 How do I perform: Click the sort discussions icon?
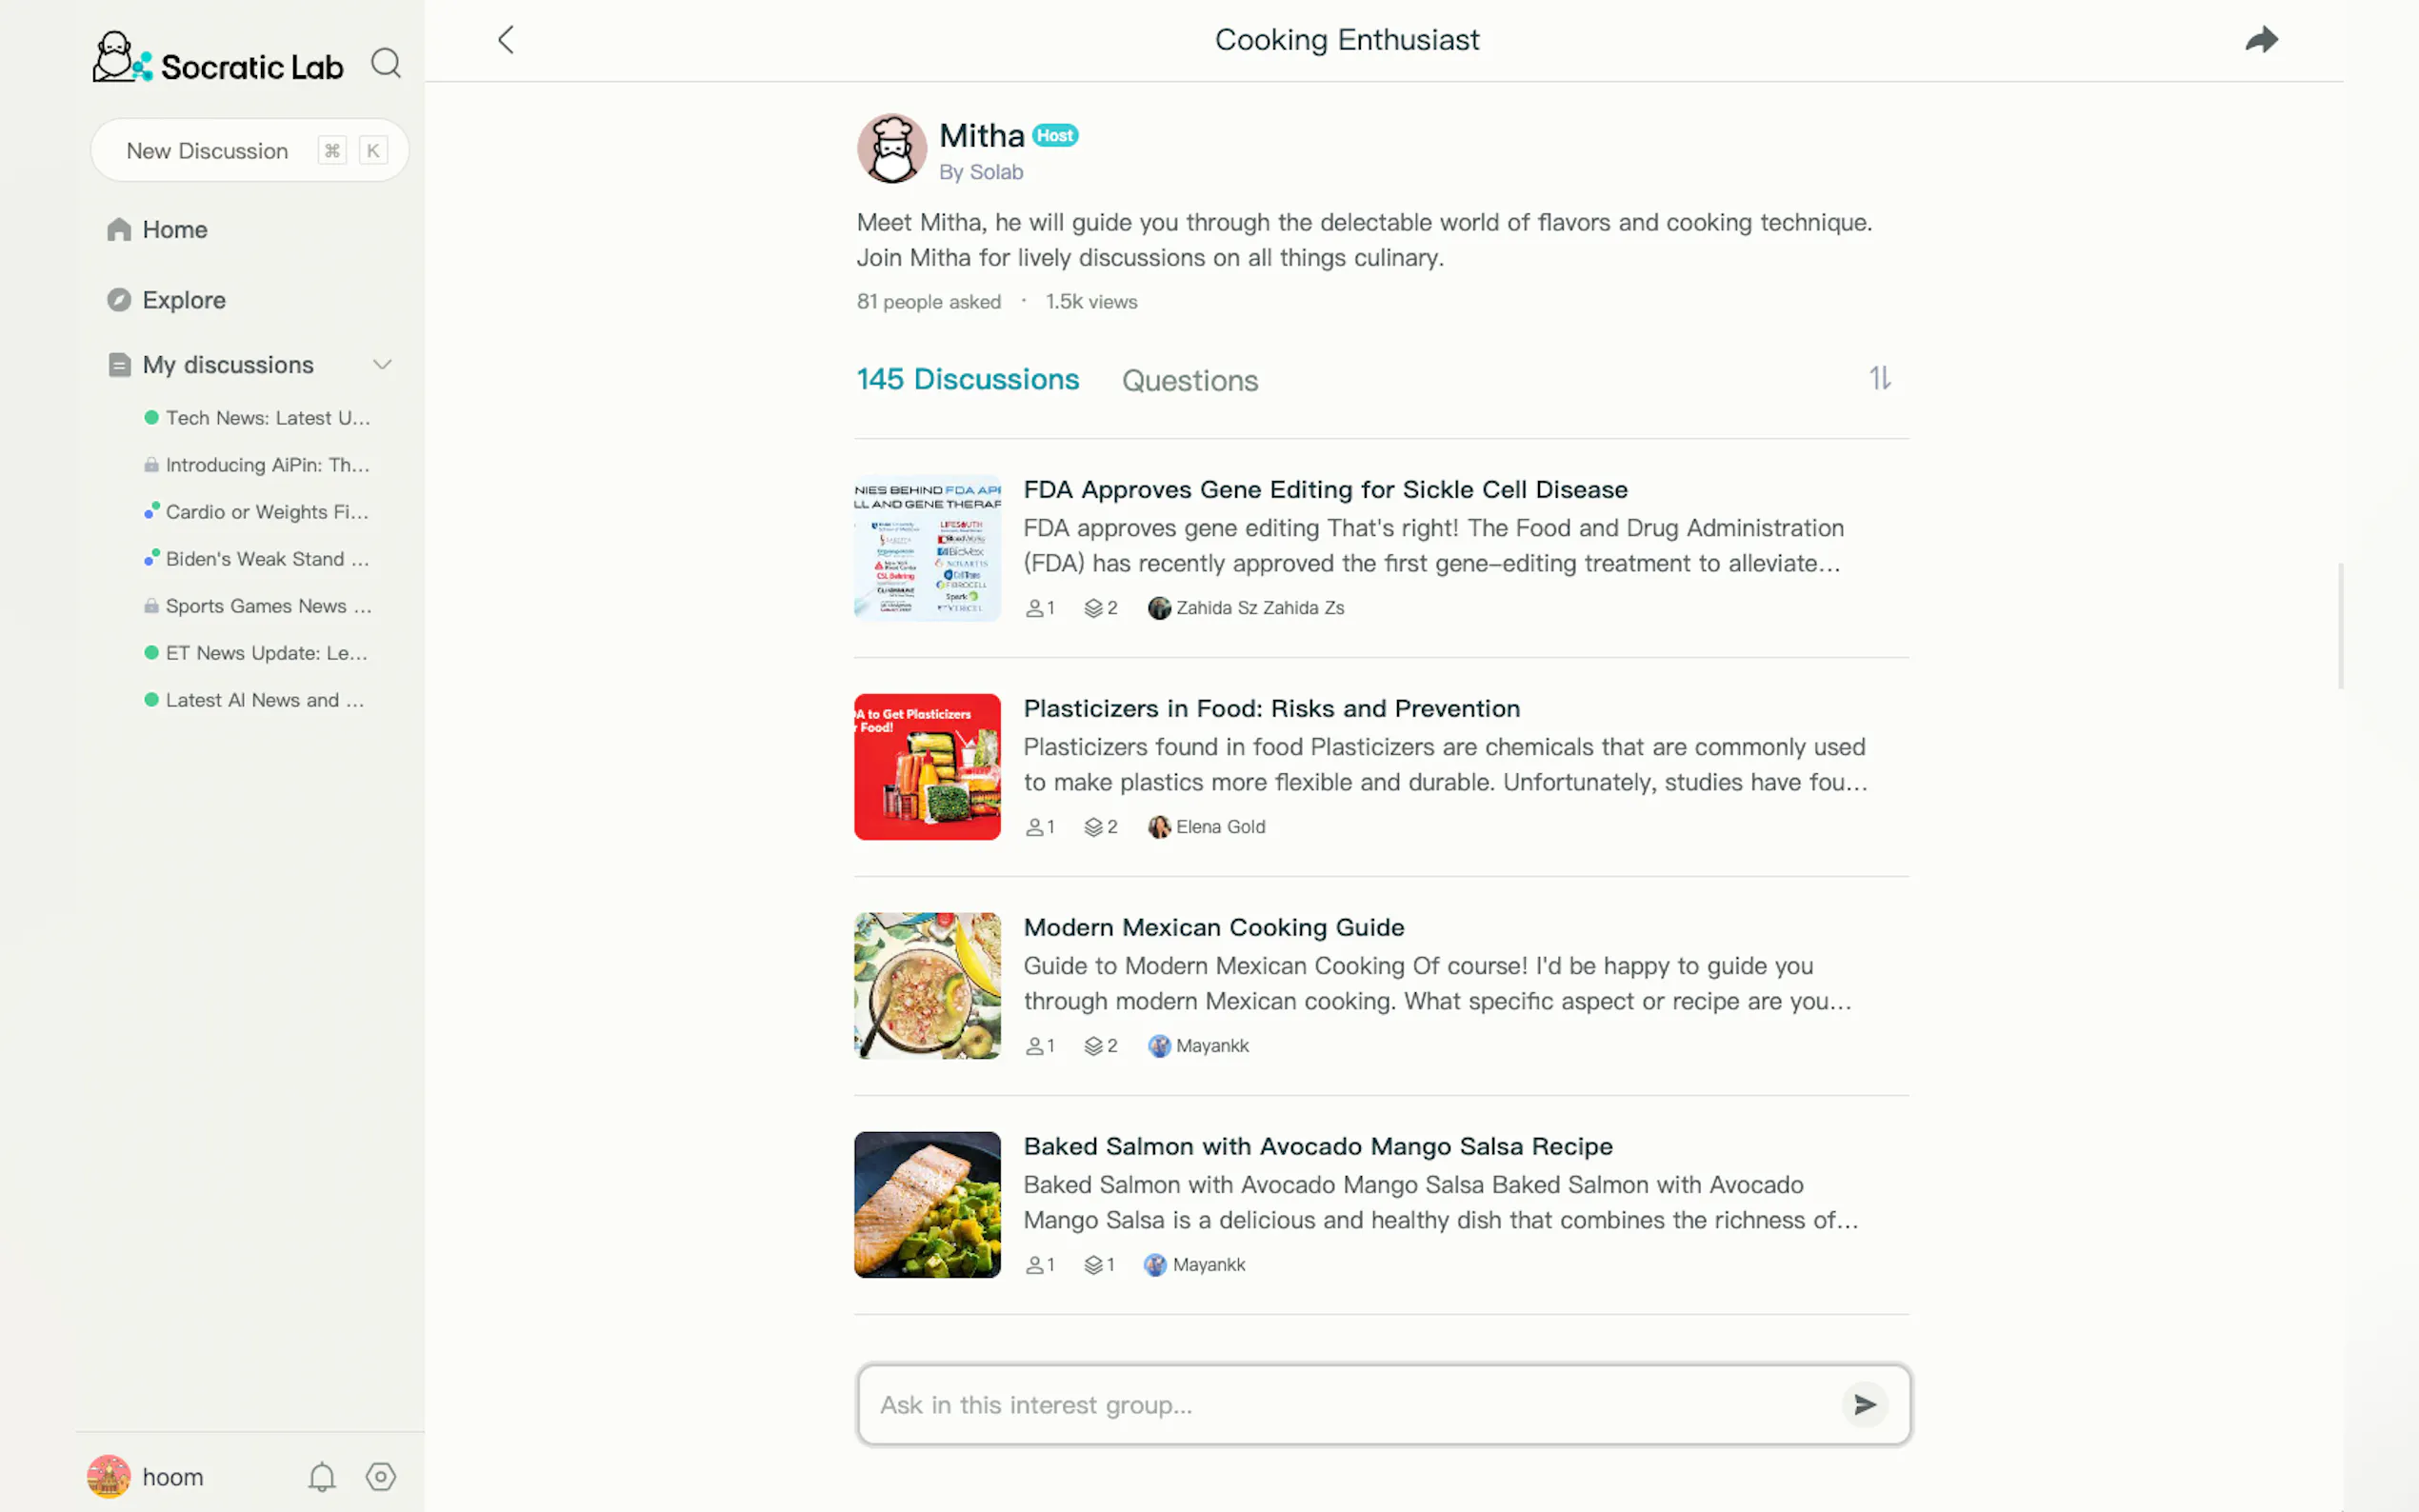1880,378
